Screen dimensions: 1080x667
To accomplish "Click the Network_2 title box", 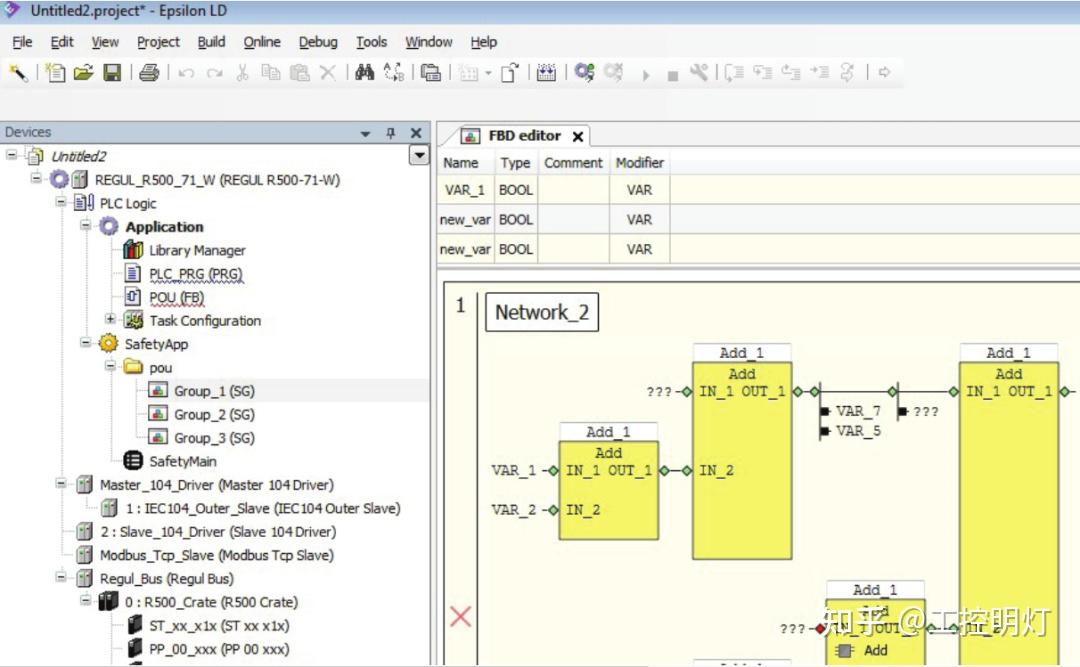I will 542,312.
